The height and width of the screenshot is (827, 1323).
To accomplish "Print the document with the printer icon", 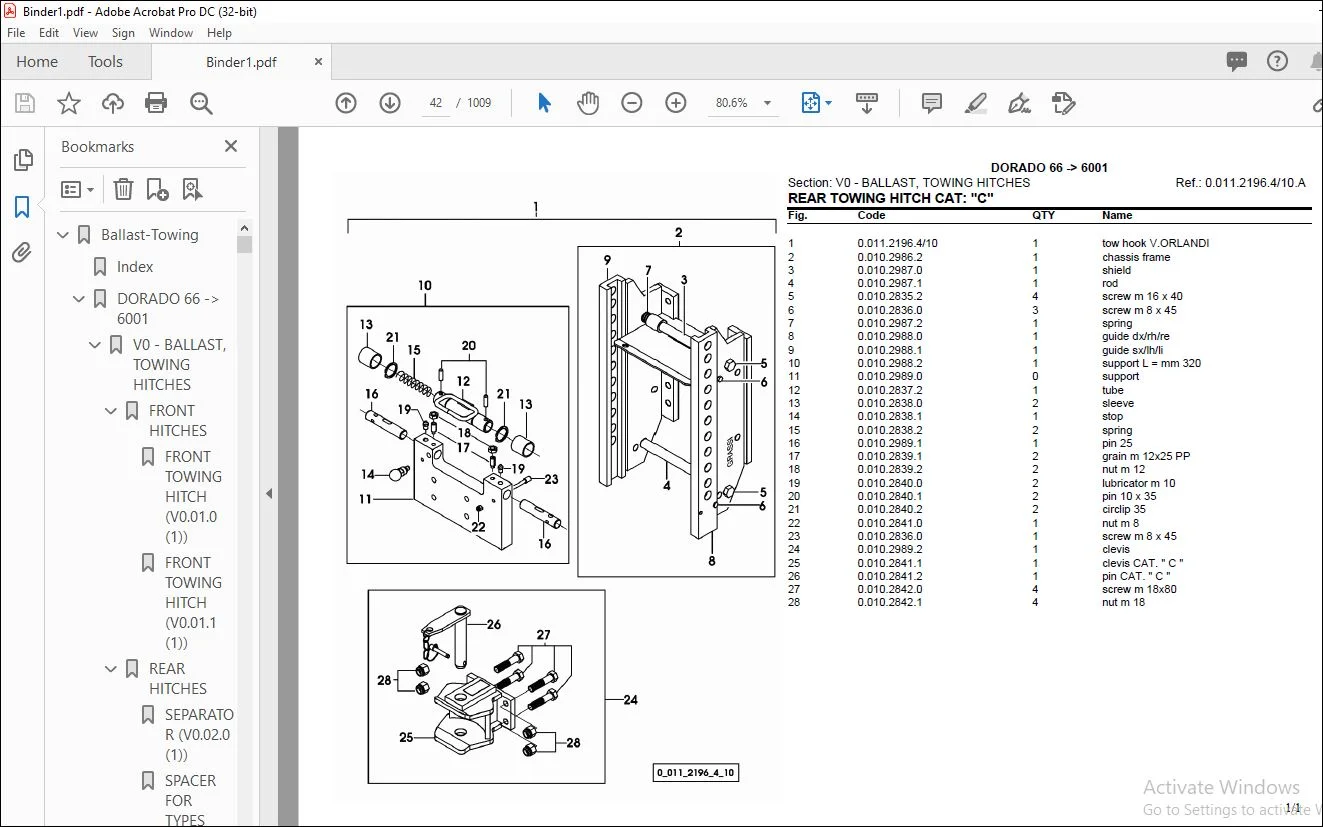I will (156, 103).
